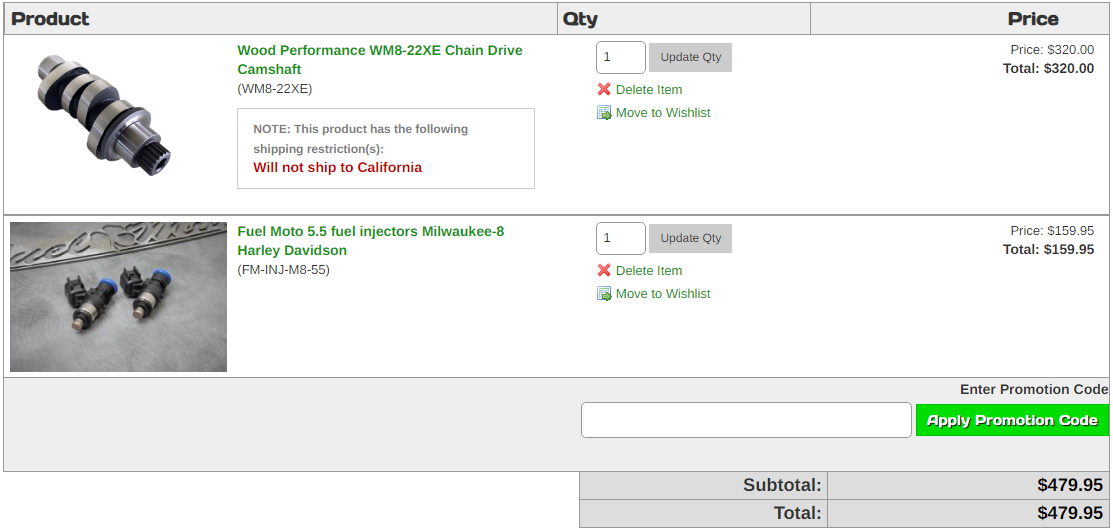1113x529 pixels.
Task: Select the 'Move to Wishlist' text for the camshaft
Action: 663,113
